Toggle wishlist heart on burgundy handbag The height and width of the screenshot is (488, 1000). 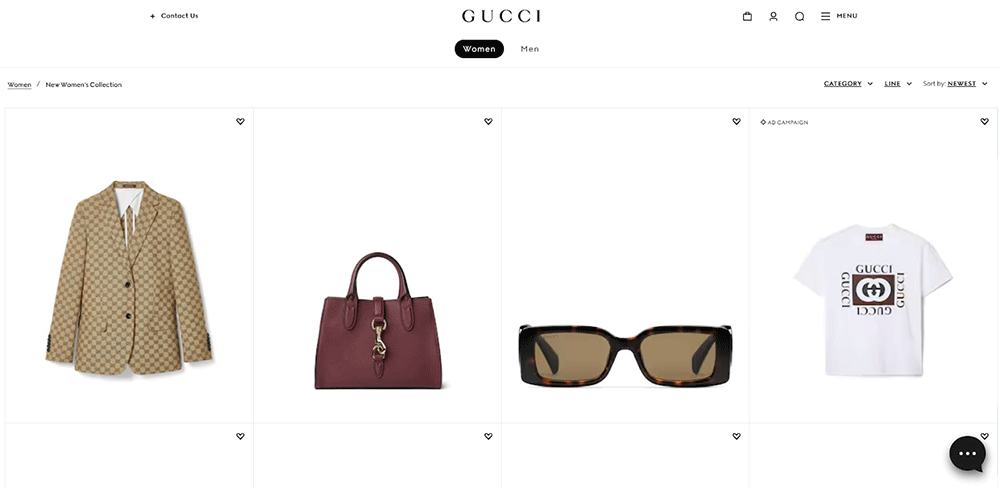coord(489,121)
